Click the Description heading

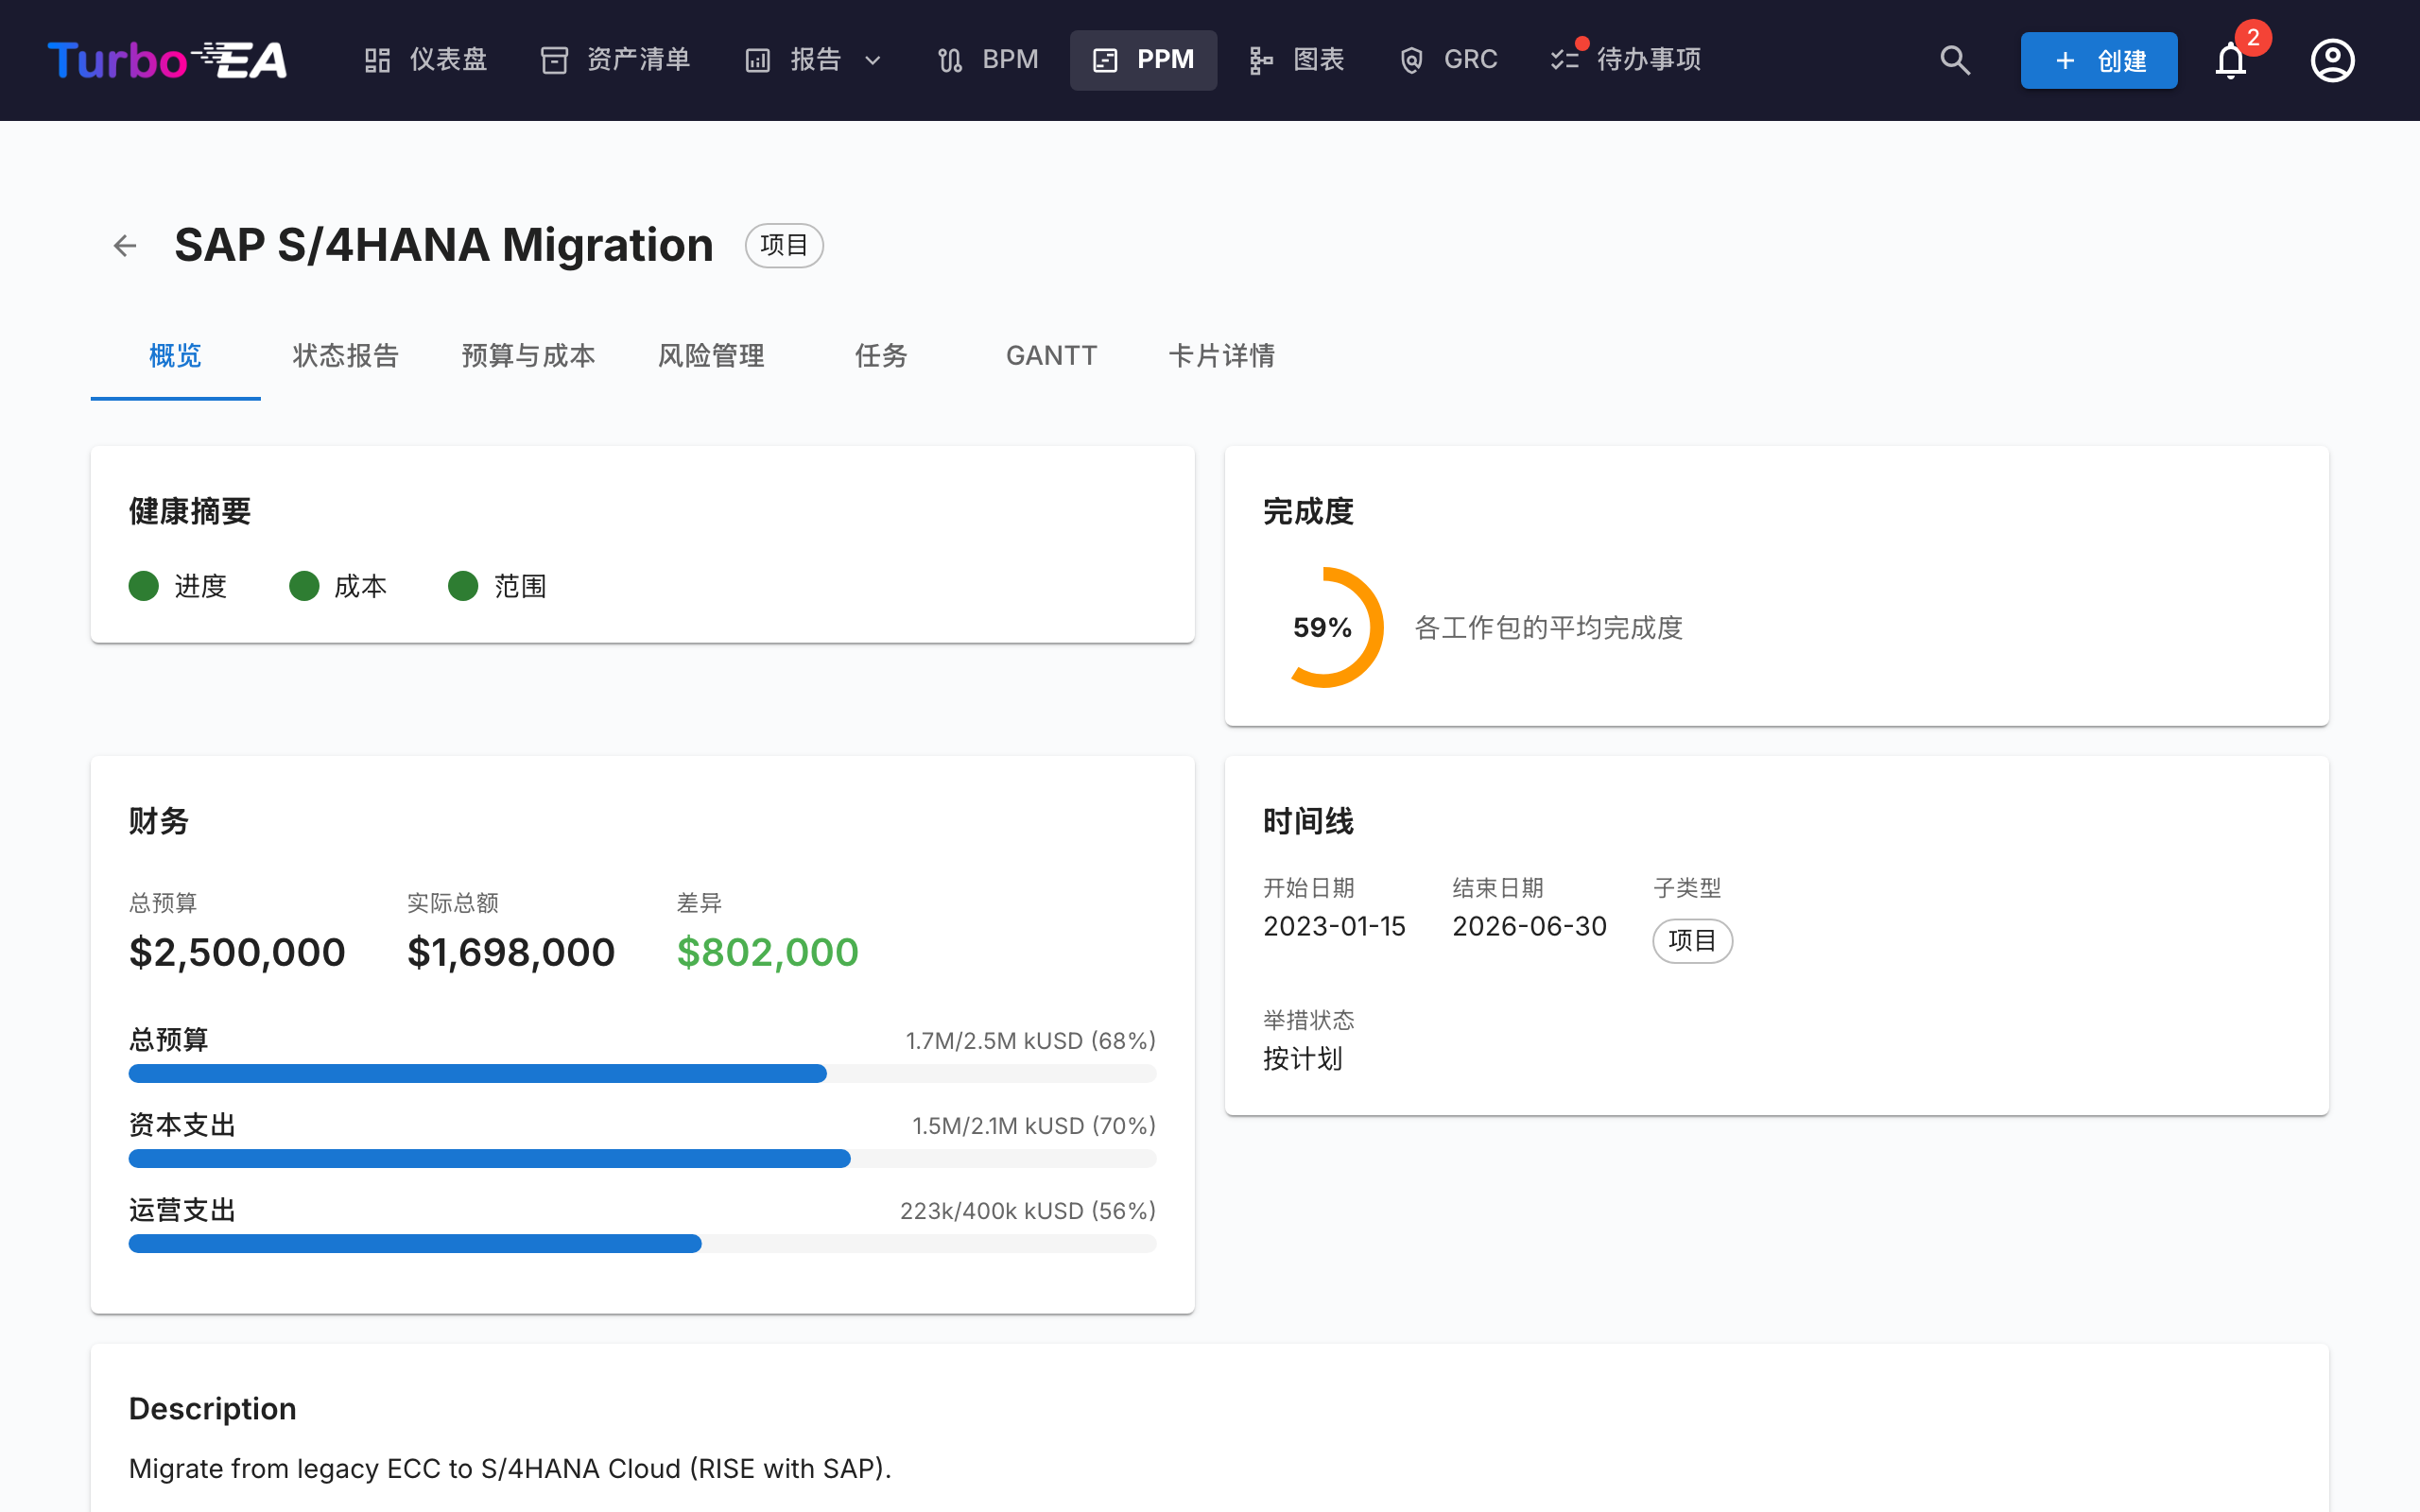pos(213,1409)
